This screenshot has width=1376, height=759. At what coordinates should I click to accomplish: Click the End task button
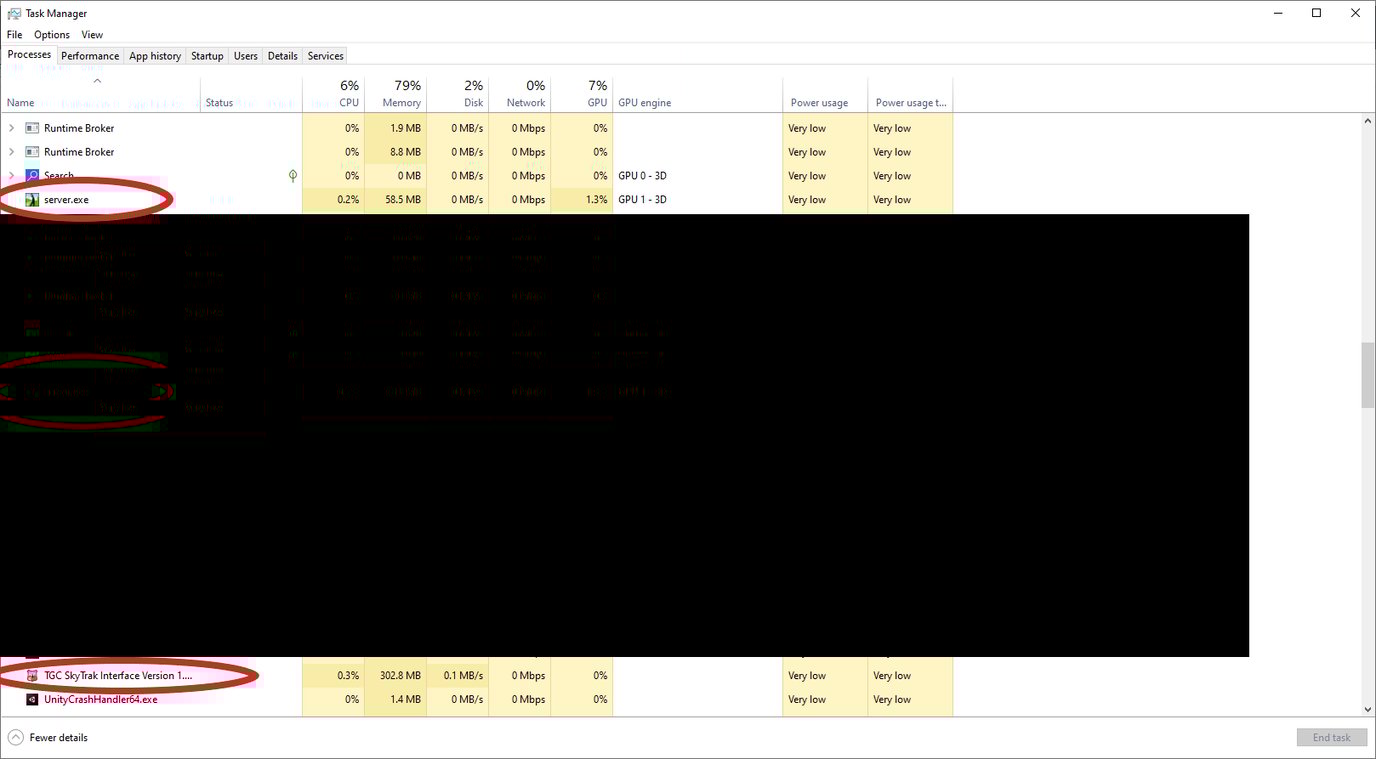pyautogui.click(x=1331, y=737)
